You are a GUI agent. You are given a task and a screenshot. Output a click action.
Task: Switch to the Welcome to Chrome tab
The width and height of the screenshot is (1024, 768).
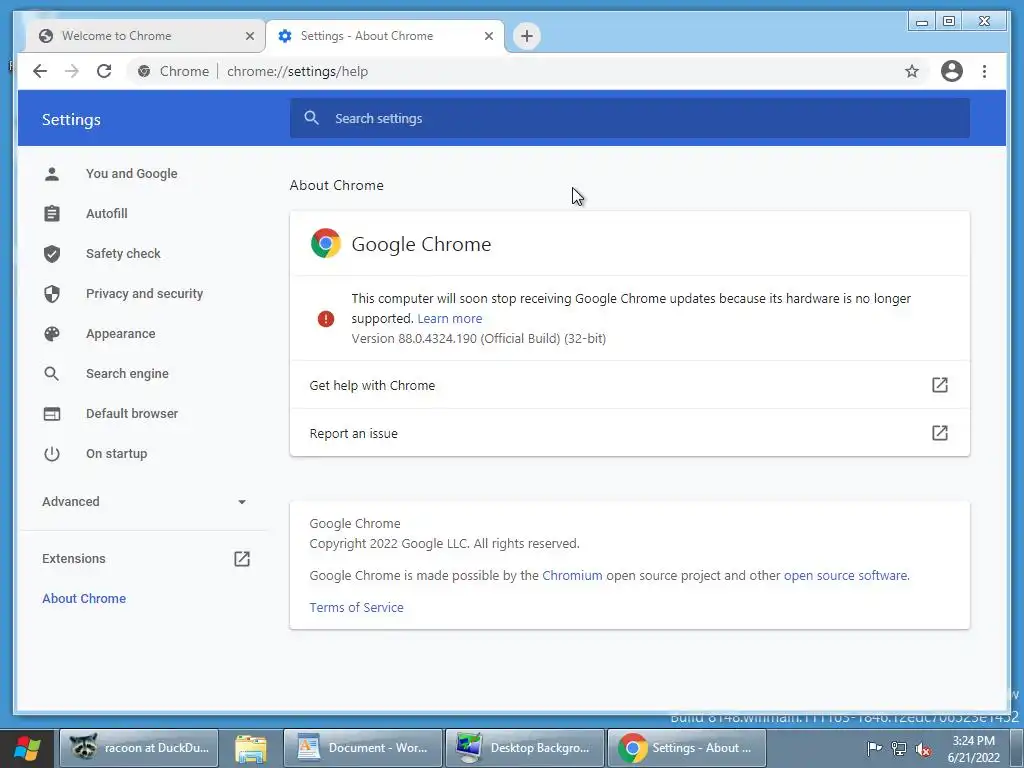point(144,36)
